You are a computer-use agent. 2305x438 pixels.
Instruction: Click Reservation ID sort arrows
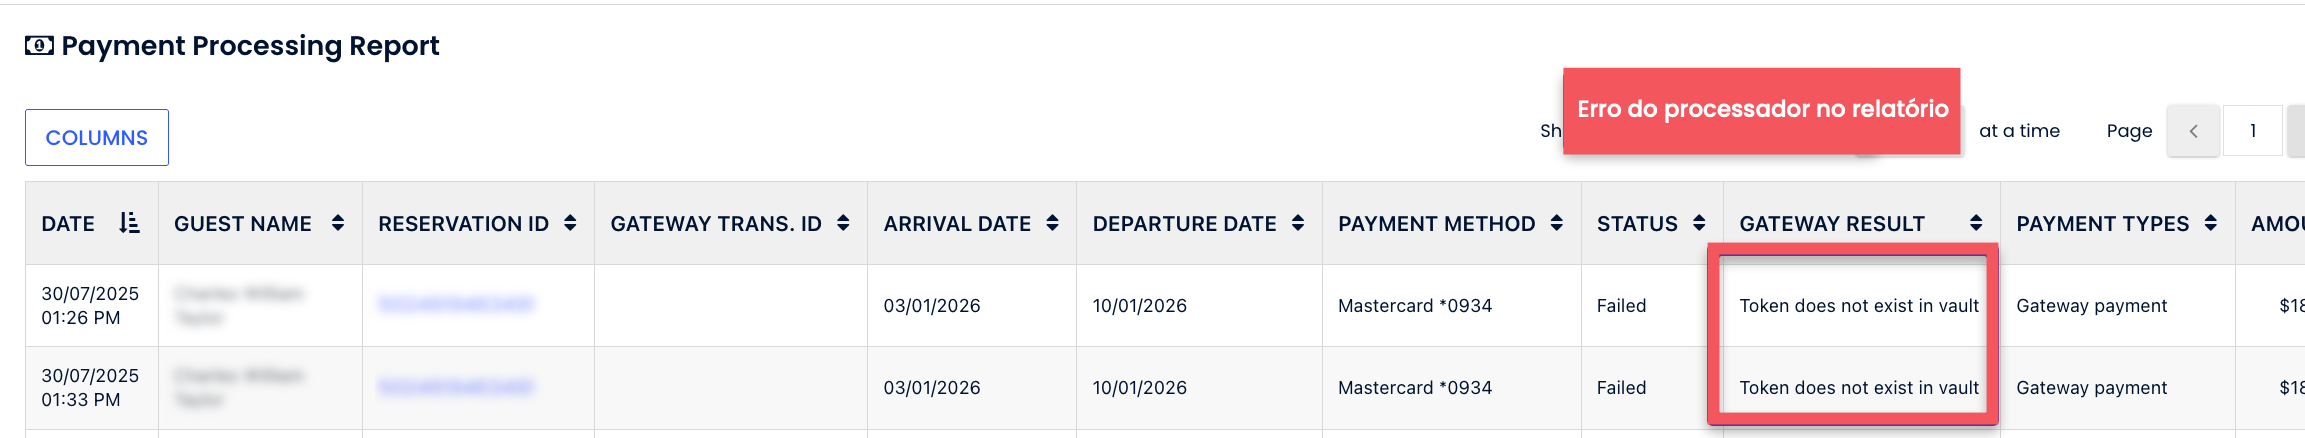(570, 223)
